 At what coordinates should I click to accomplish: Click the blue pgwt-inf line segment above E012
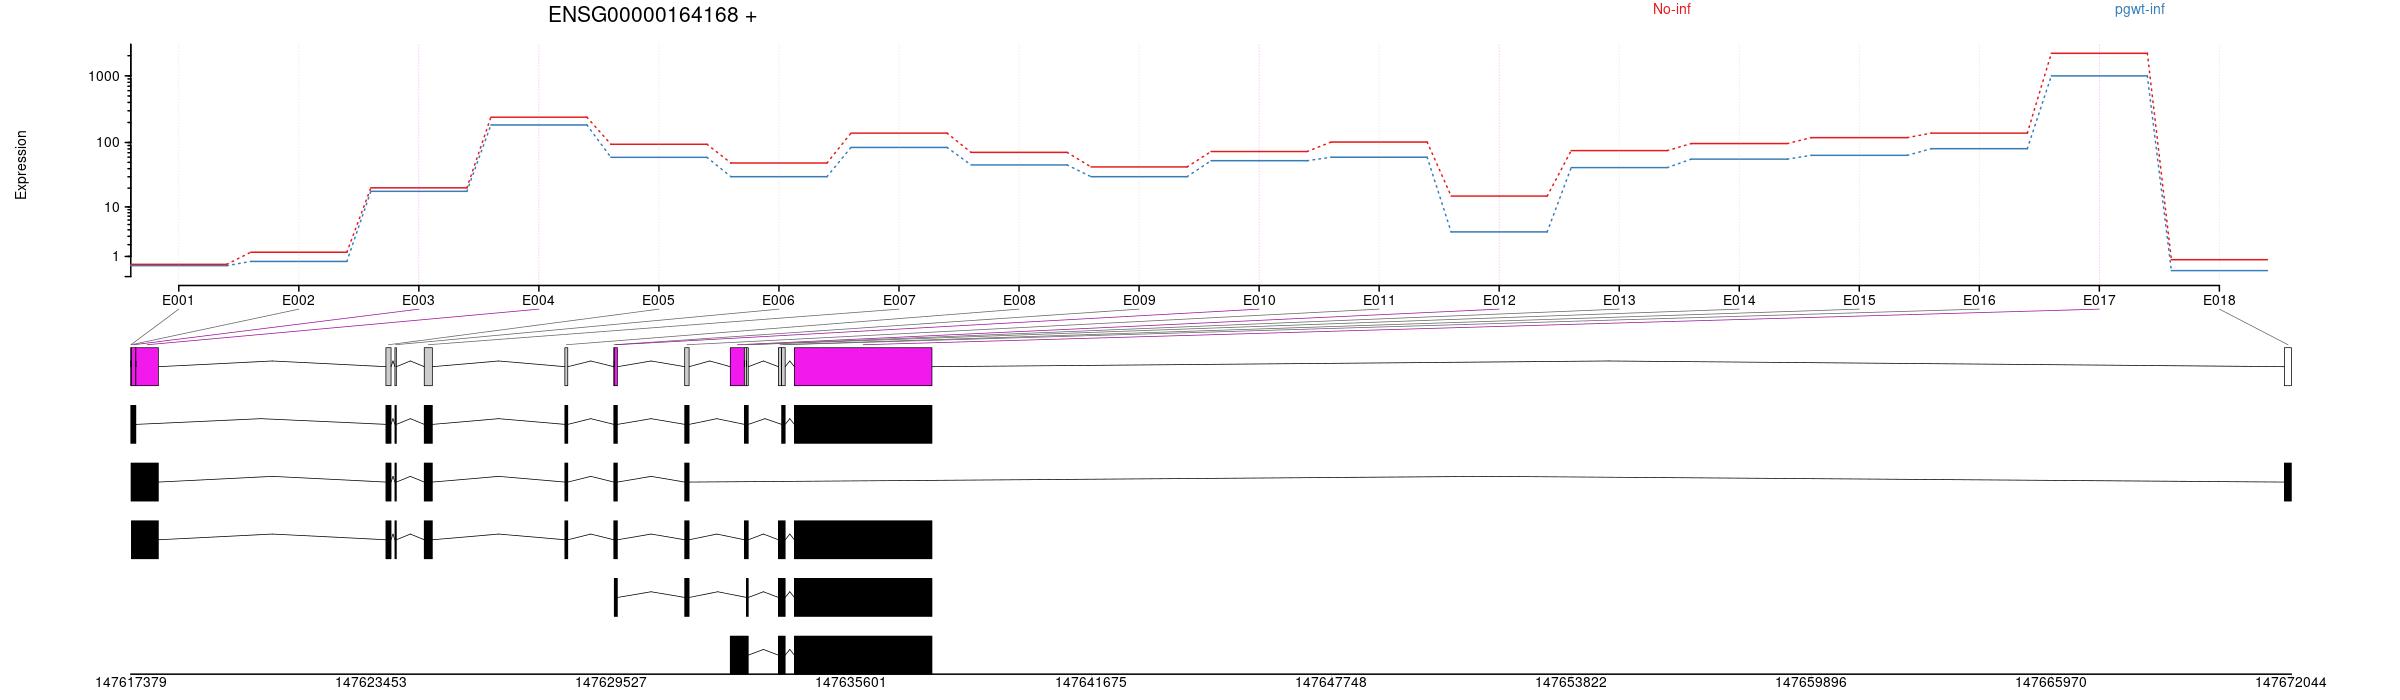1499,232
